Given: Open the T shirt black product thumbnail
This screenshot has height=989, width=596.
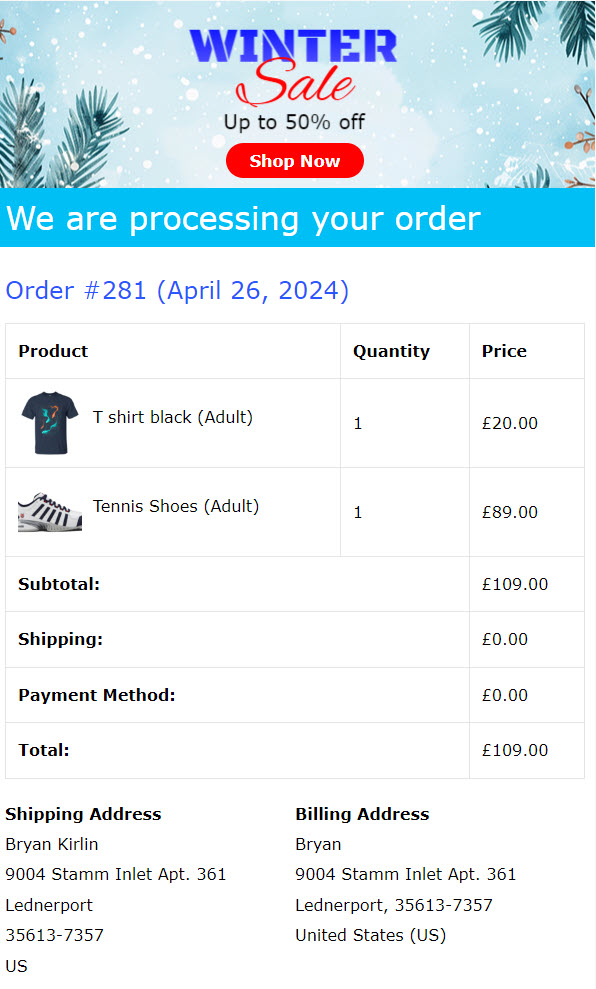Looking at the screenshot, I should [50, 423].
